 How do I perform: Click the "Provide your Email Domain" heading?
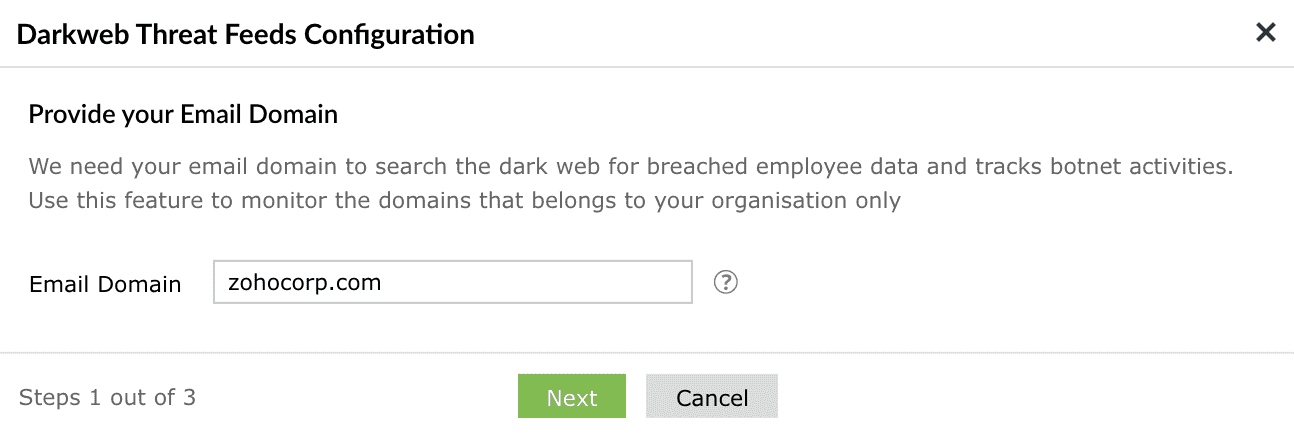(183, 115)
